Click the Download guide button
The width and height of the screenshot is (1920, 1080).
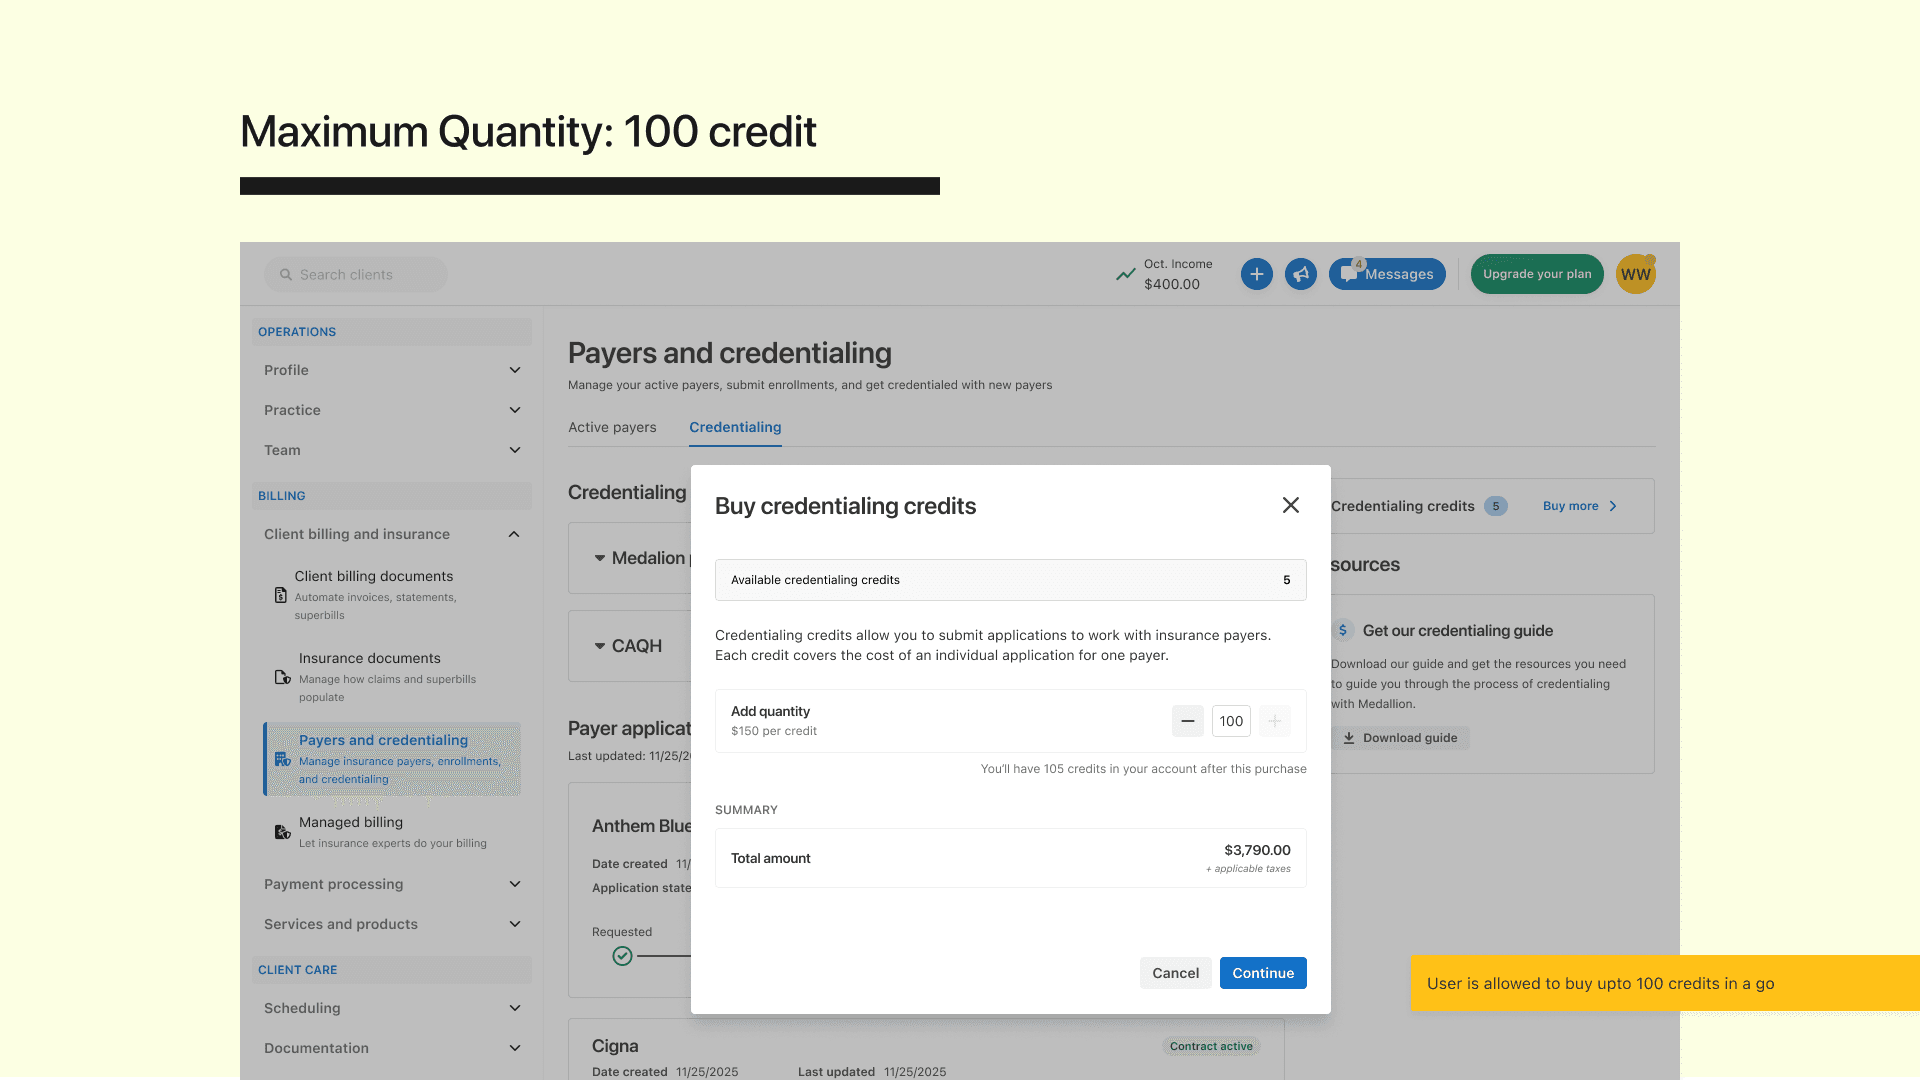(x=1400, y=738)
